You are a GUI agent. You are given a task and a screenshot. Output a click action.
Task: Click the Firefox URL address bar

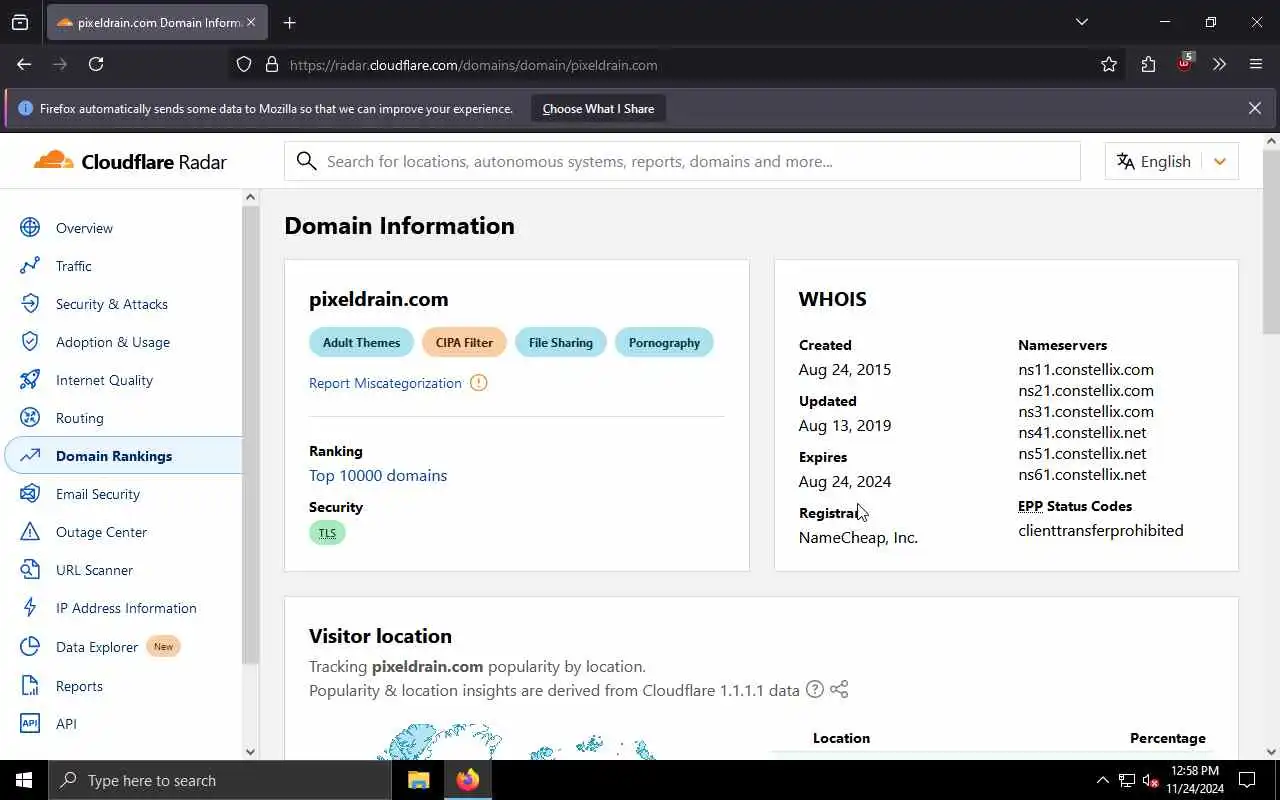[680, 65]
